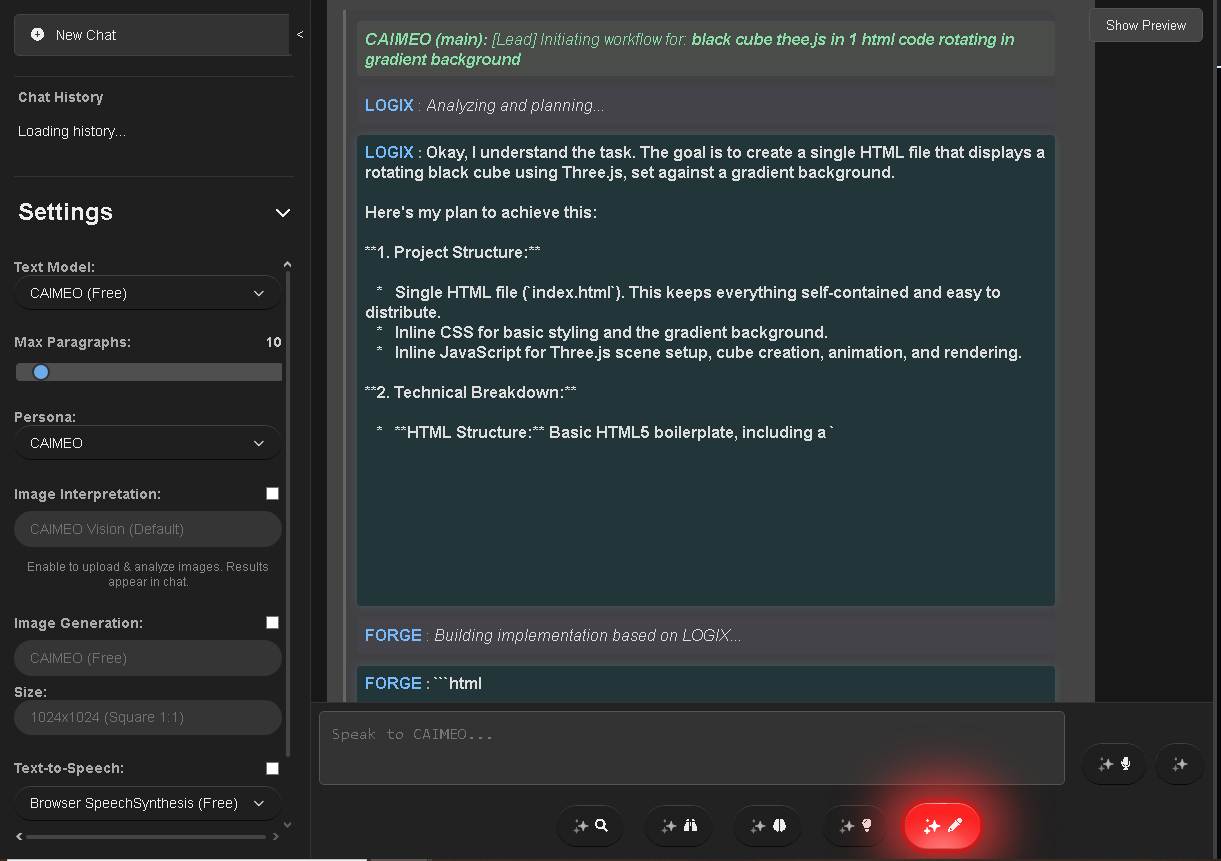Click the horizontal scroll left arrow
The height and width of the screenshot is (861, 1221).
coord(20,836)
